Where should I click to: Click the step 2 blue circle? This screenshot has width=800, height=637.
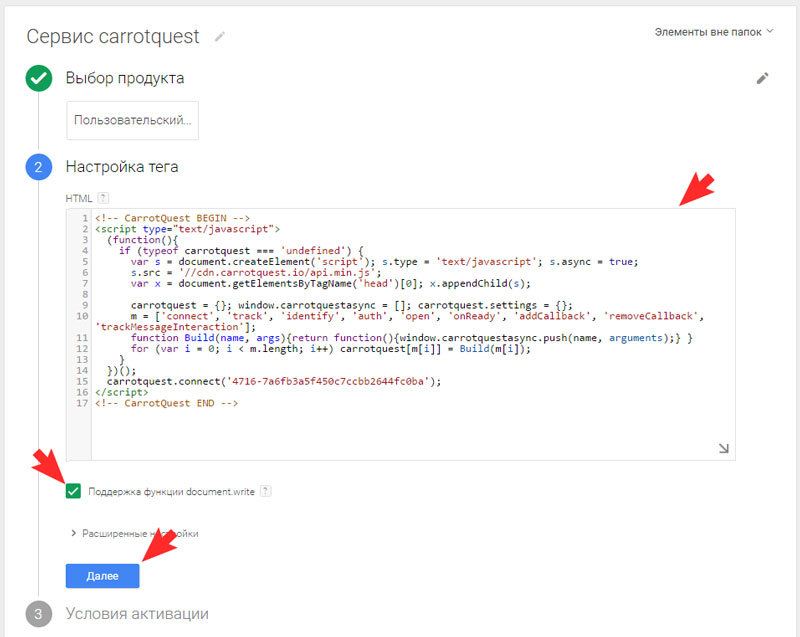39,167
